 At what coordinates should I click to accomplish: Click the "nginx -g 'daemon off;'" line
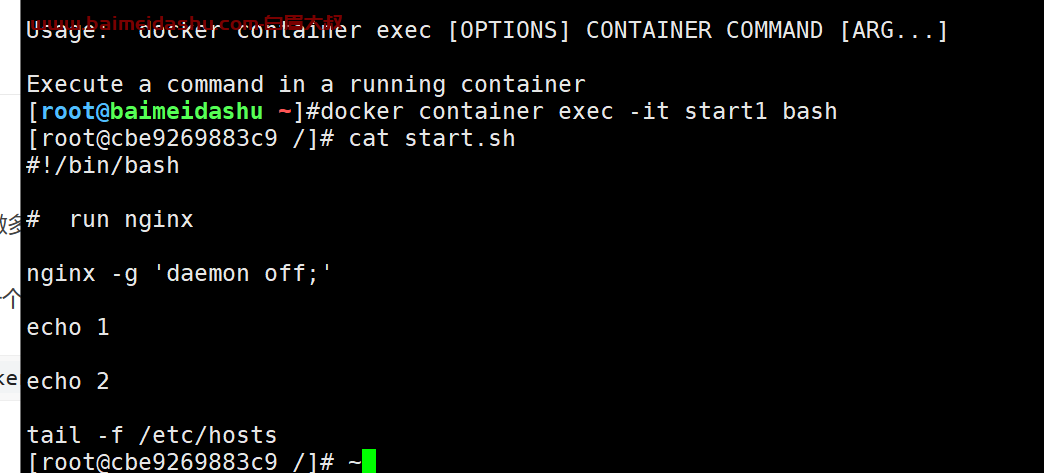click(x=179, y=273)
